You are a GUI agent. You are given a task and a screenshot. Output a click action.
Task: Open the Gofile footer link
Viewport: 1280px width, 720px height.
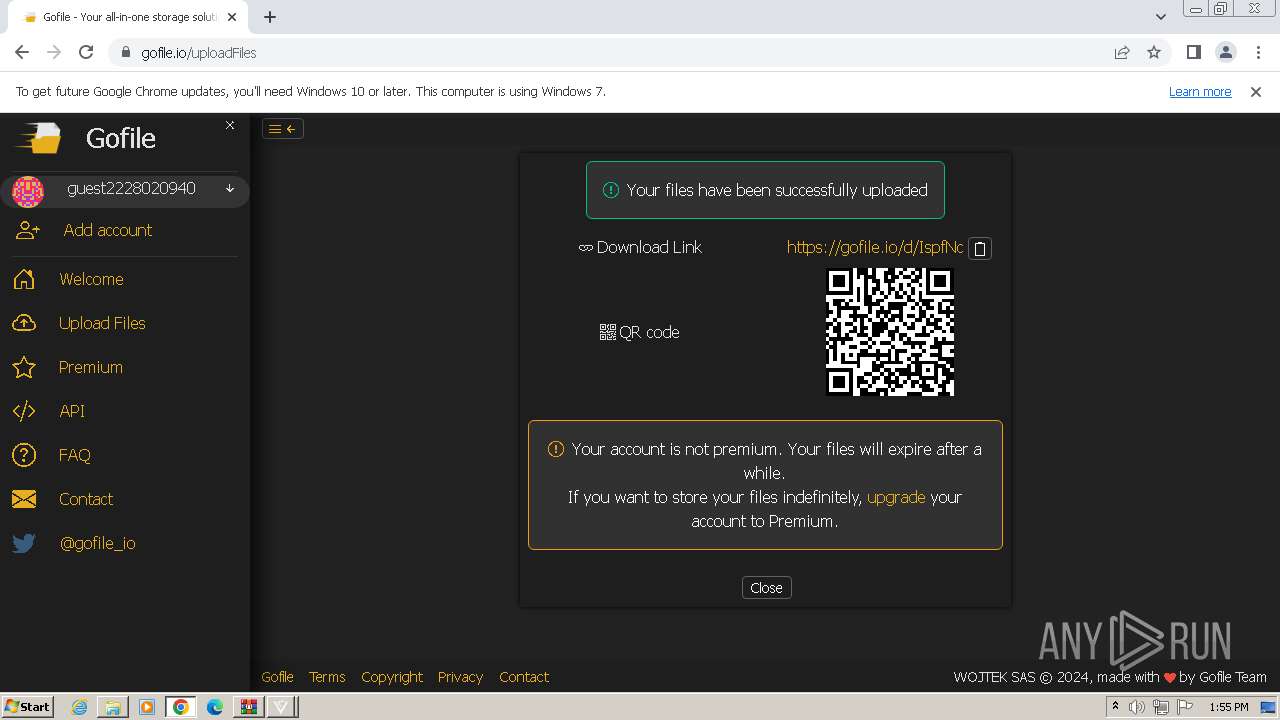pyautogui.click(x=277, y=677)
